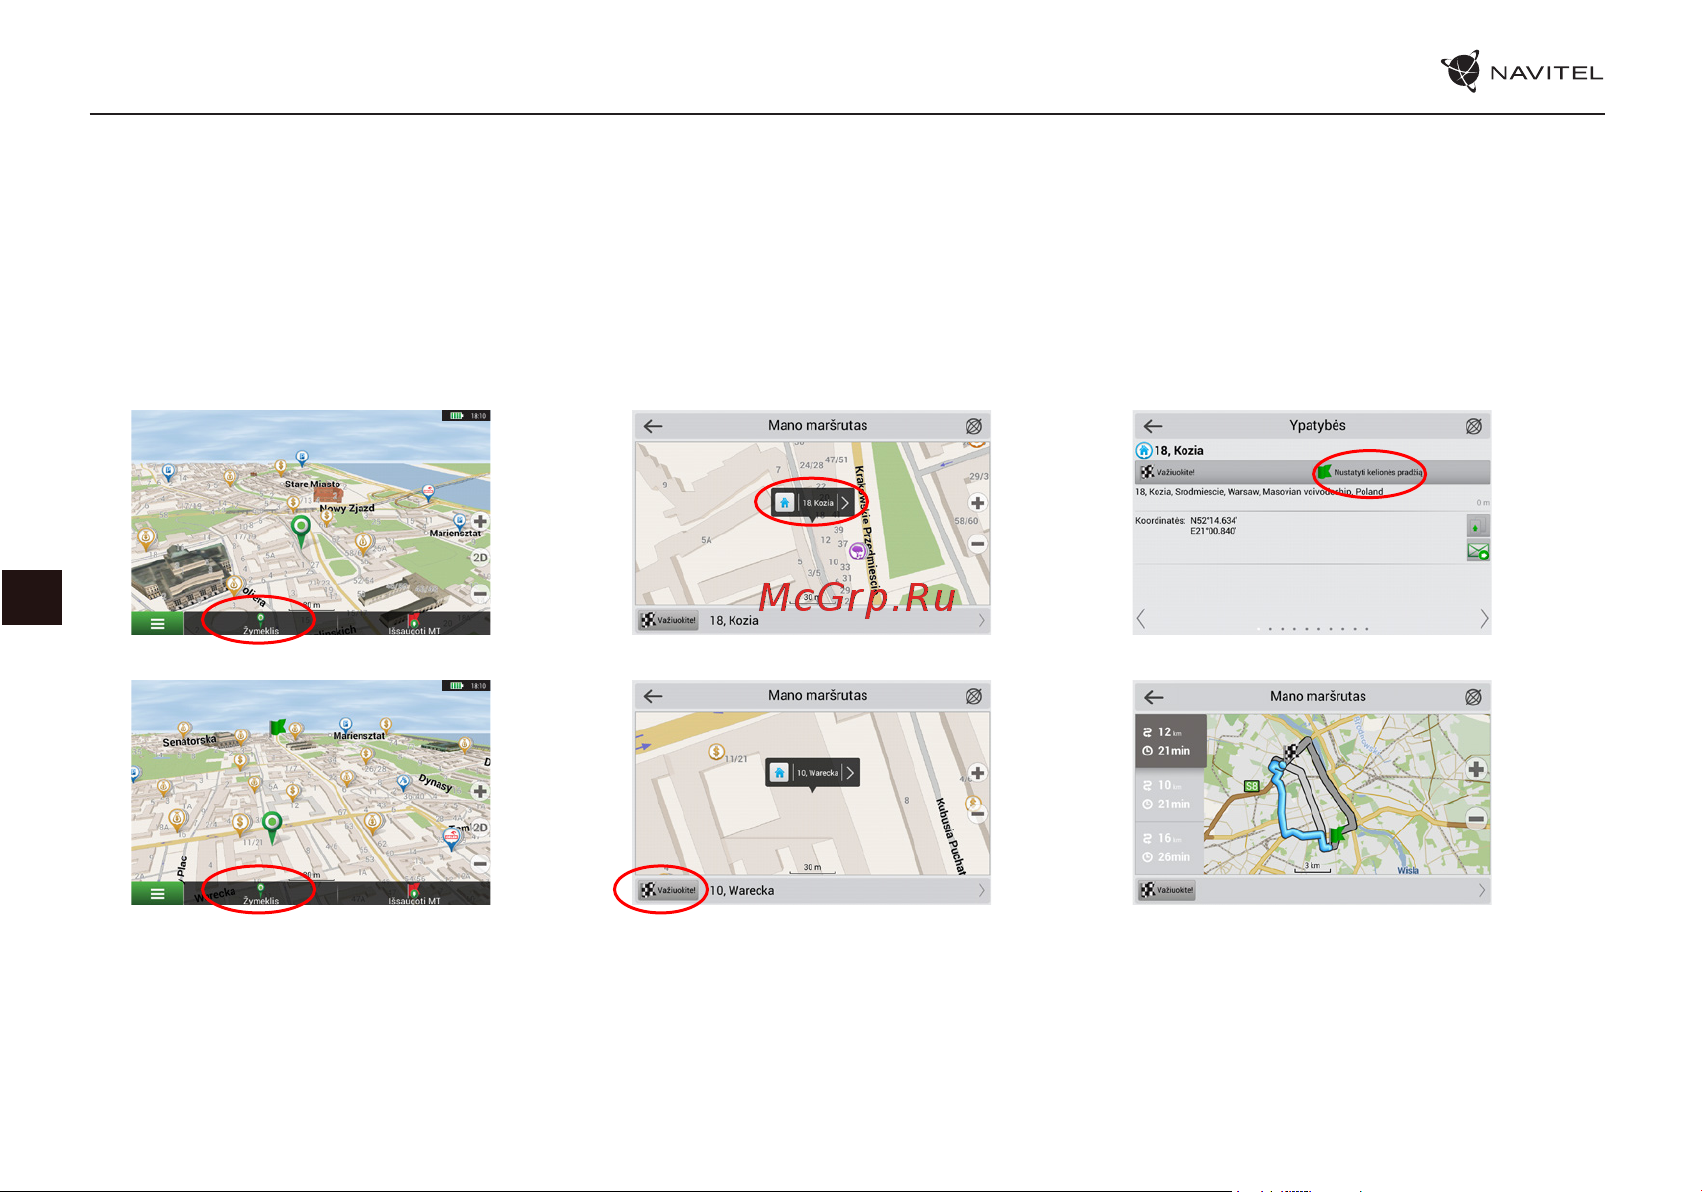The image size is (1702, 1192).
Task: Expand the 10, Warecka bottom row chevron
Action: 981,891
